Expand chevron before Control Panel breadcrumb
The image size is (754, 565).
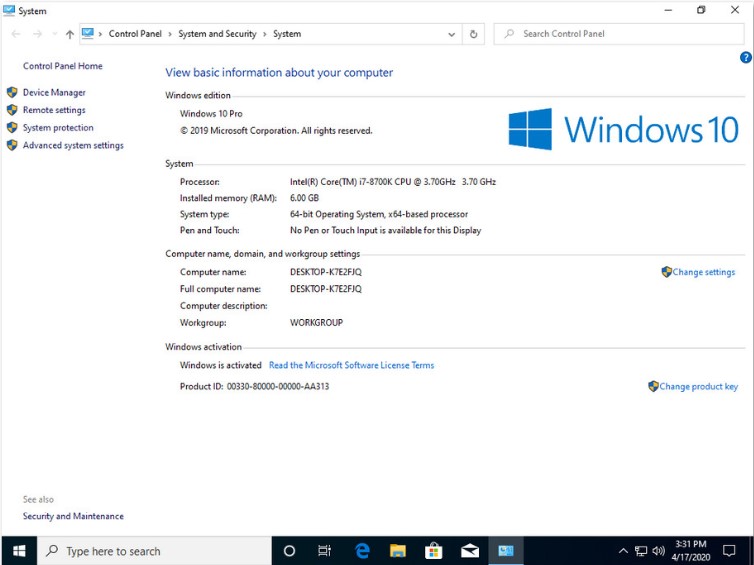pyautogui.click(x=100, y=34)
